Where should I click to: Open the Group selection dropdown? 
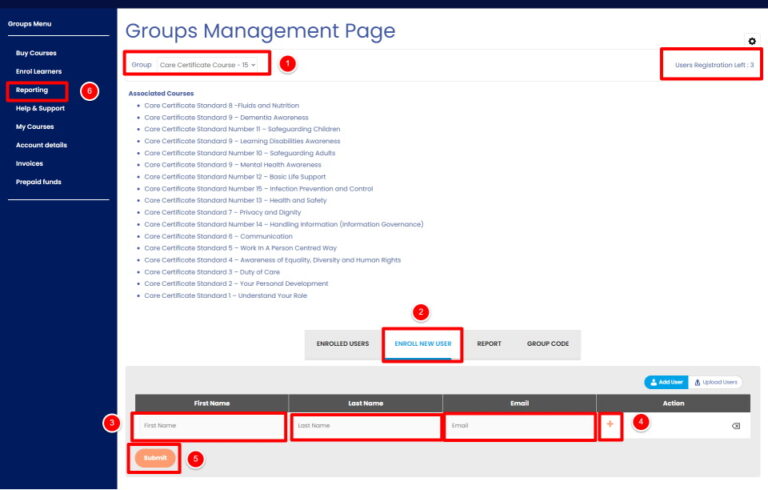point(207,64)
